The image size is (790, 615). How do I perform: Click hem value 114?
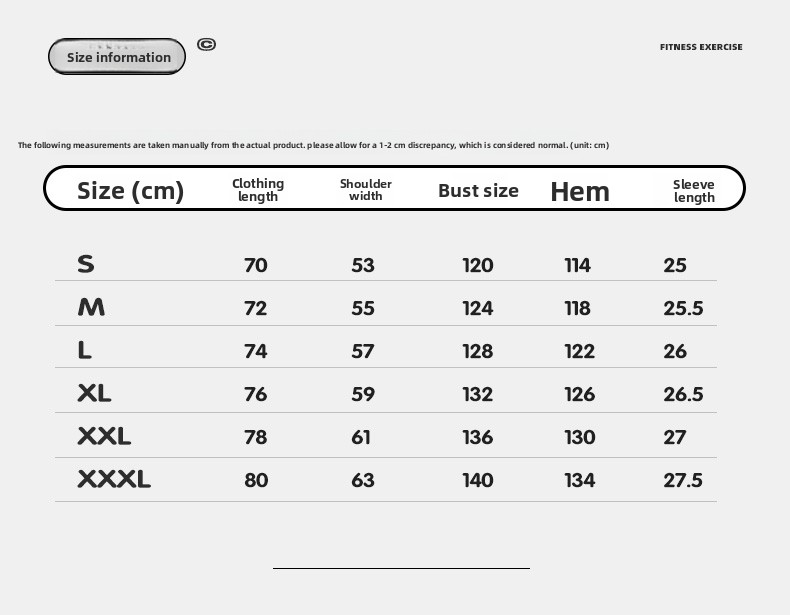tap(577, 265)
